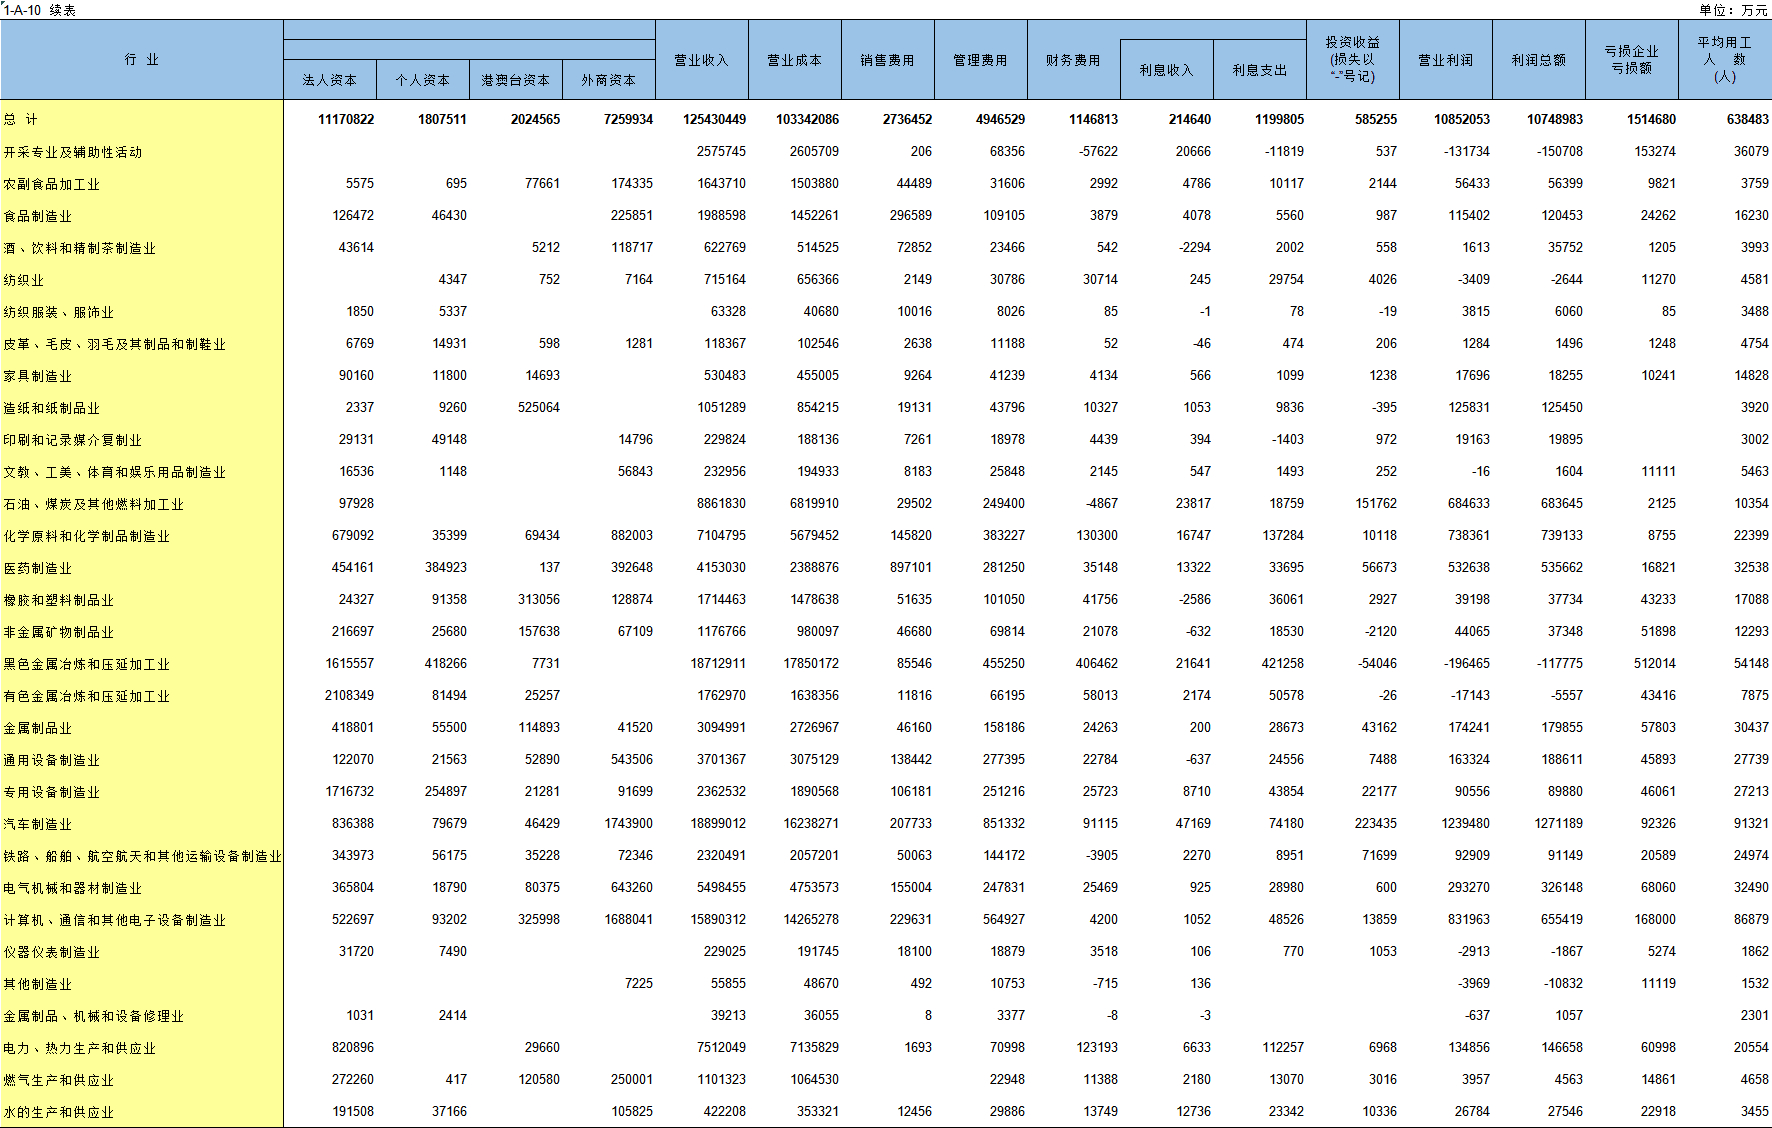The height and width of the screenshot is (1128, 1772).
Task: Select the cell with value -57622
Action: 1099,151
